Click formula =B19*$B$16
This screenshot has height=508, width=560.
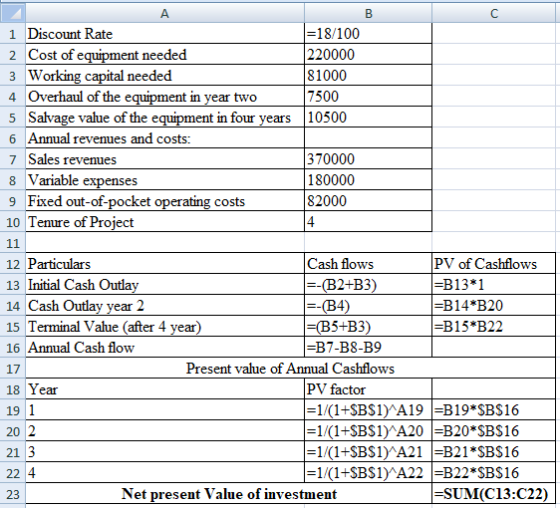click(494, 410)
